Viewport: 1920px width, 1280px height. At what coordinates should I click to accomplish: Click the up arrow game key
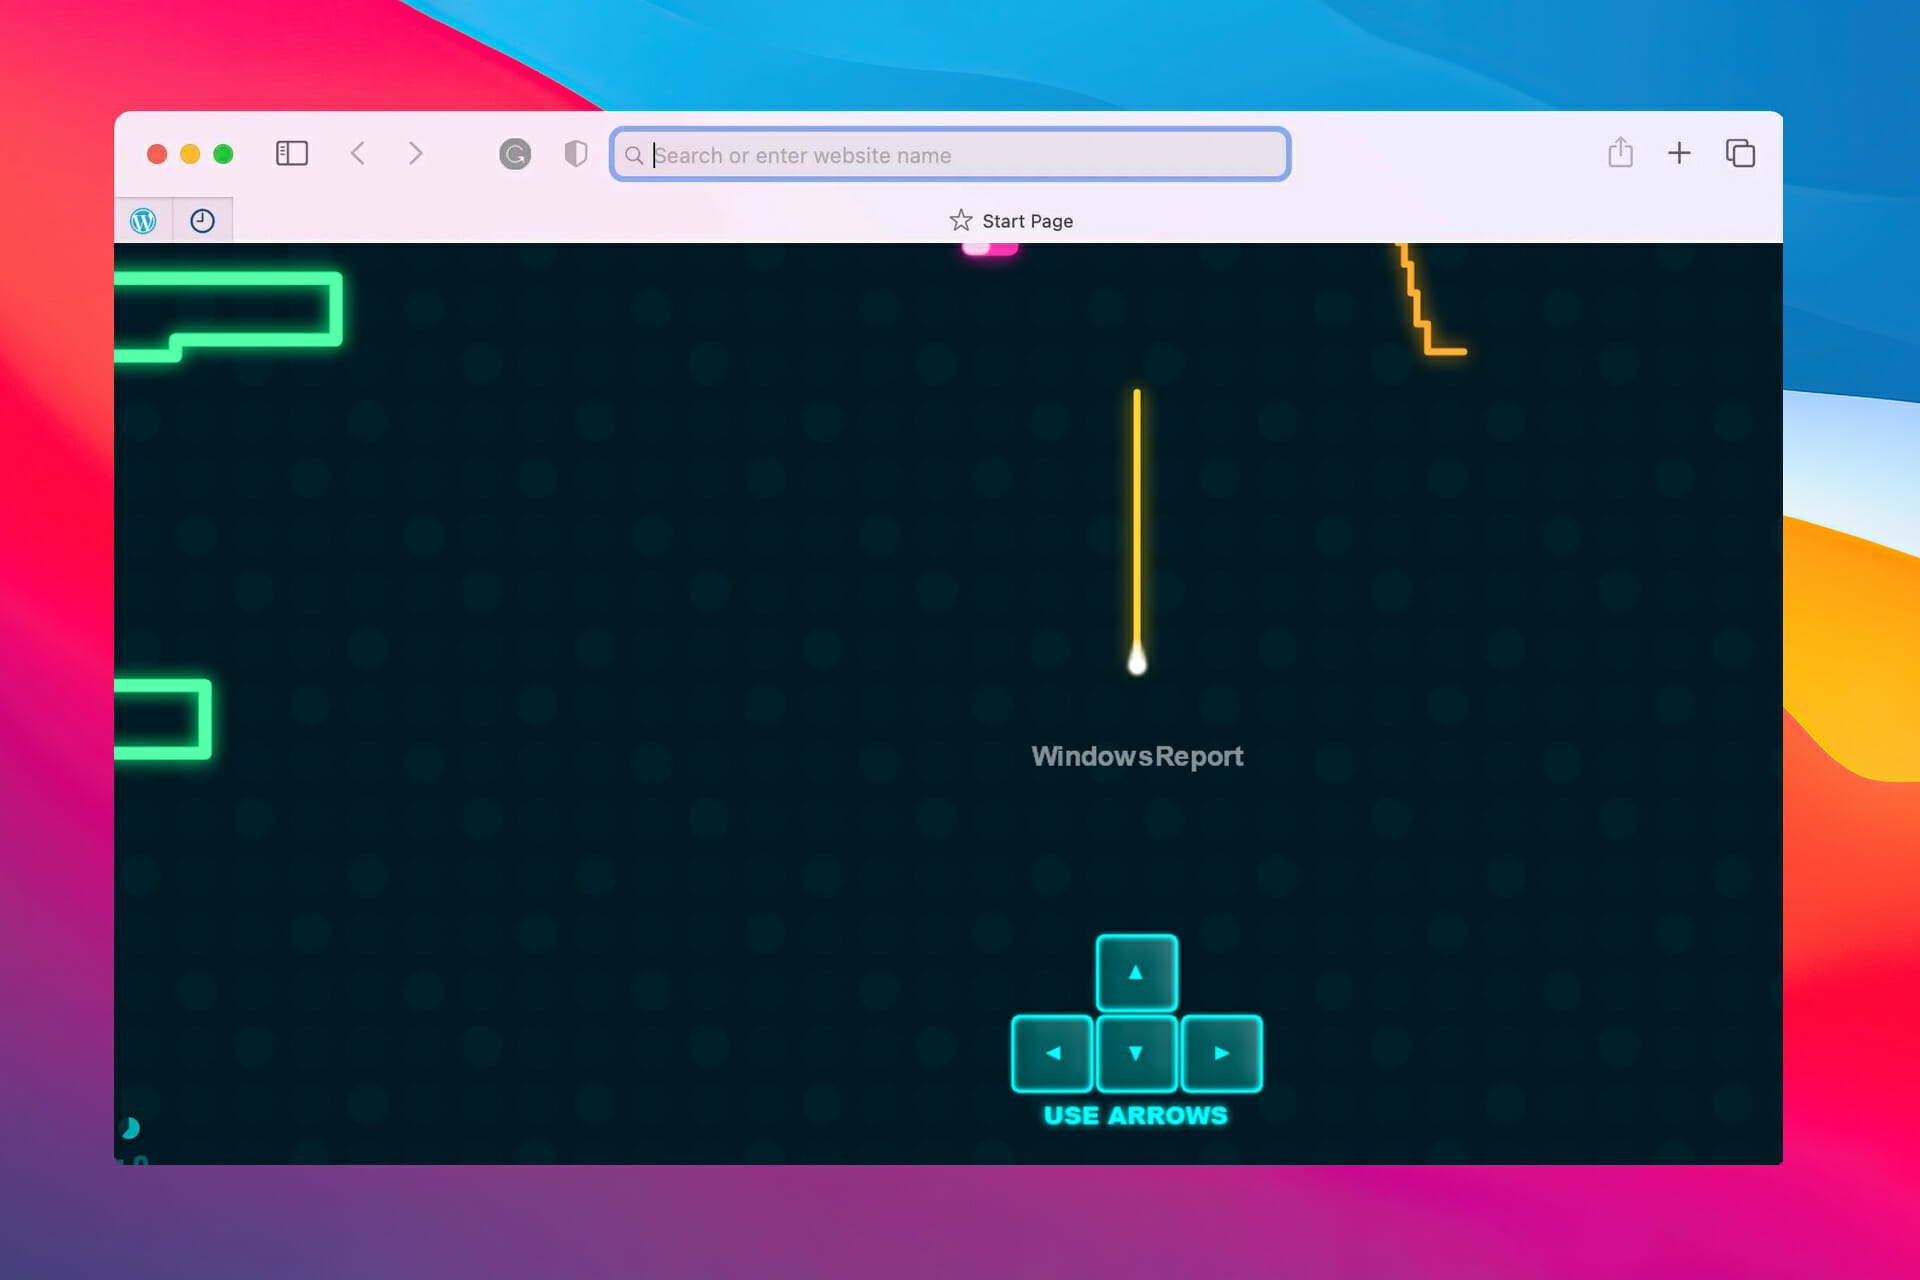click(x=1137, y=973)
